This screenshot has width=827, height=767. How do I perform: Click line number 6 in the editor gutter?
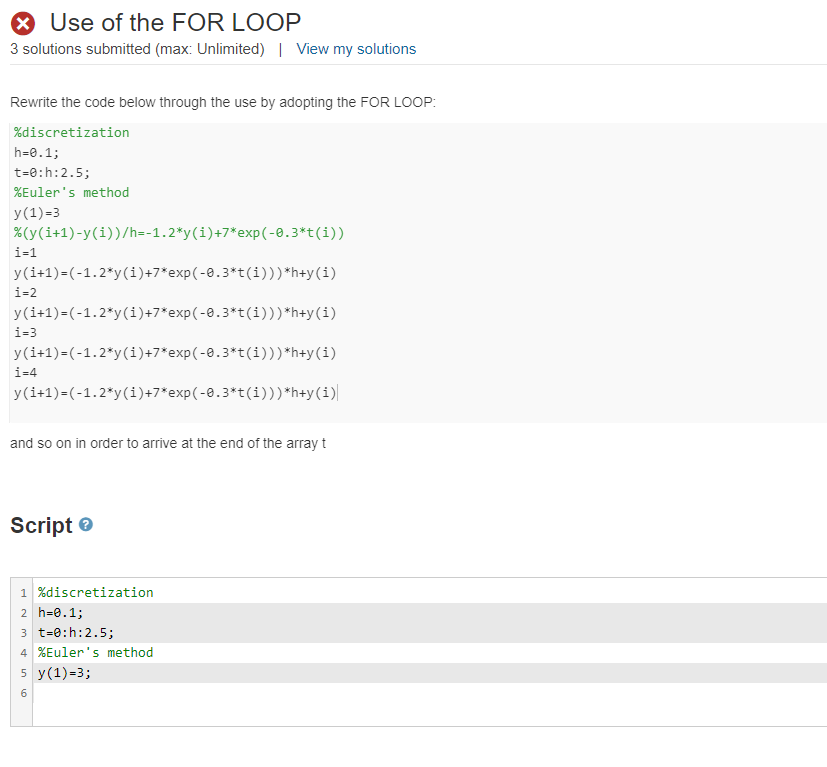click(23, 692)
